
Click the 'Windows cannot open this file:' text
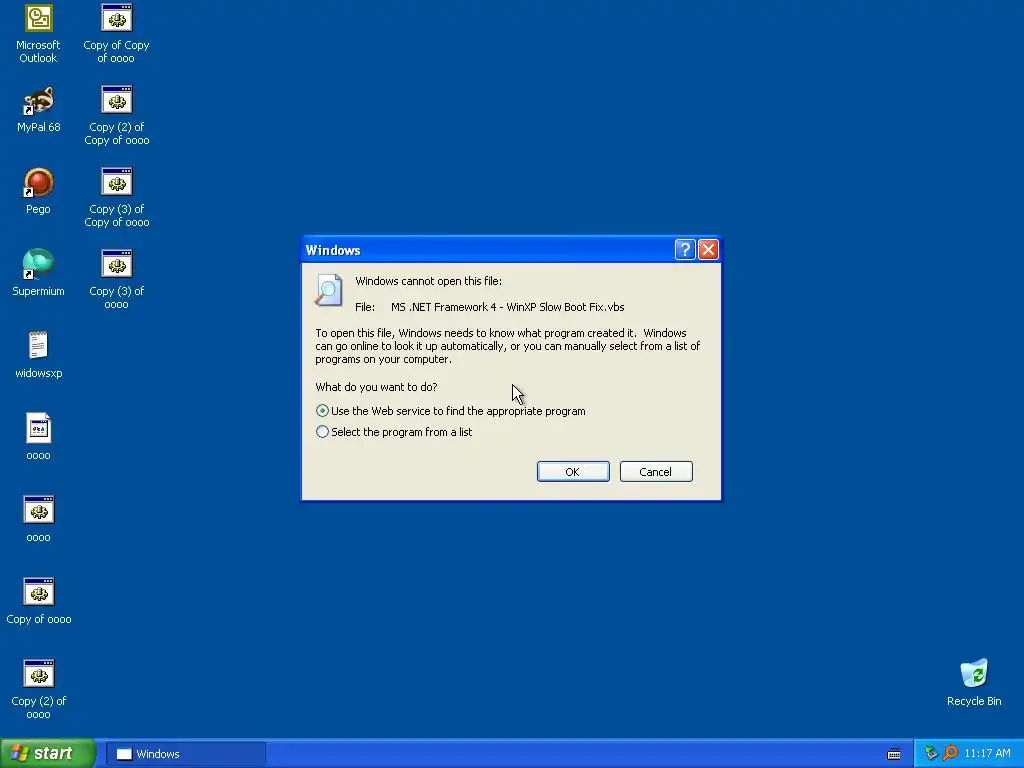(x=428, y=281)
